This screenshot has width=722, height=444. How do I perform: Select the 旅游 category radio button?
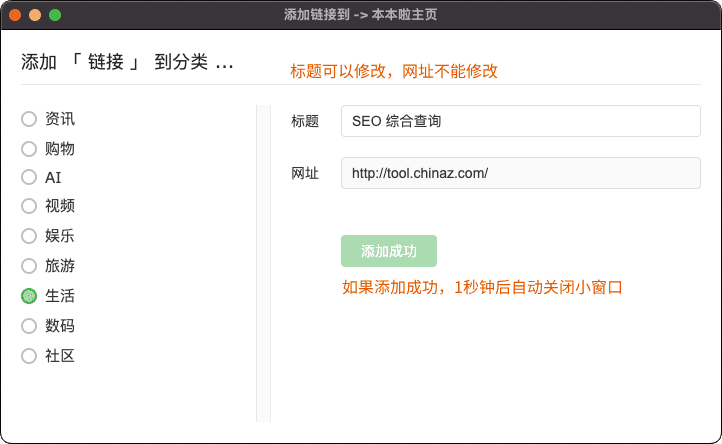[29, 266]
